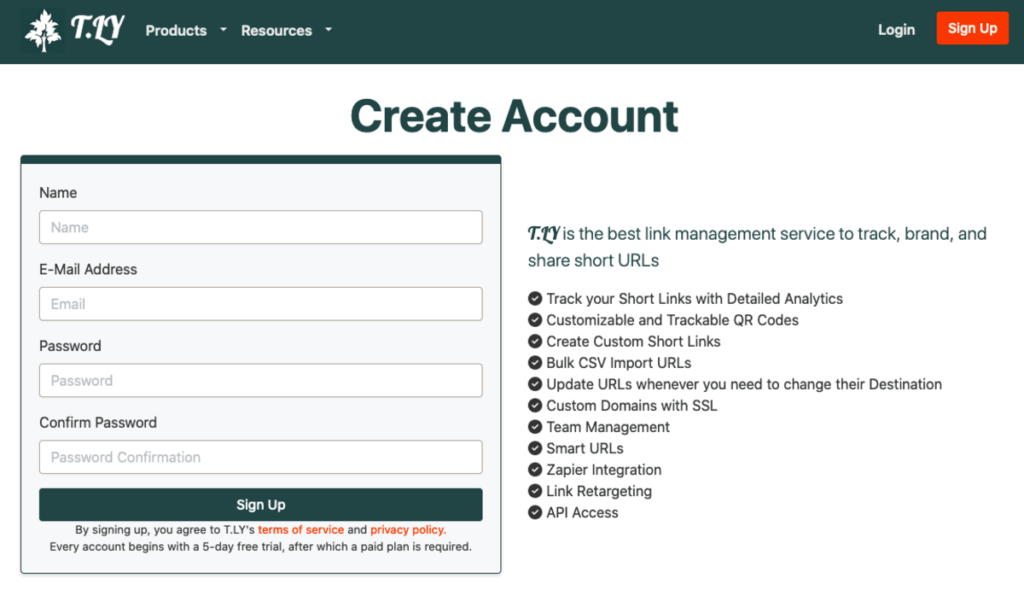1024x596 pixels.
Task: Click checkmark icon beside QR Codes item
Action: pyautogui.click(x=535, y=320)
